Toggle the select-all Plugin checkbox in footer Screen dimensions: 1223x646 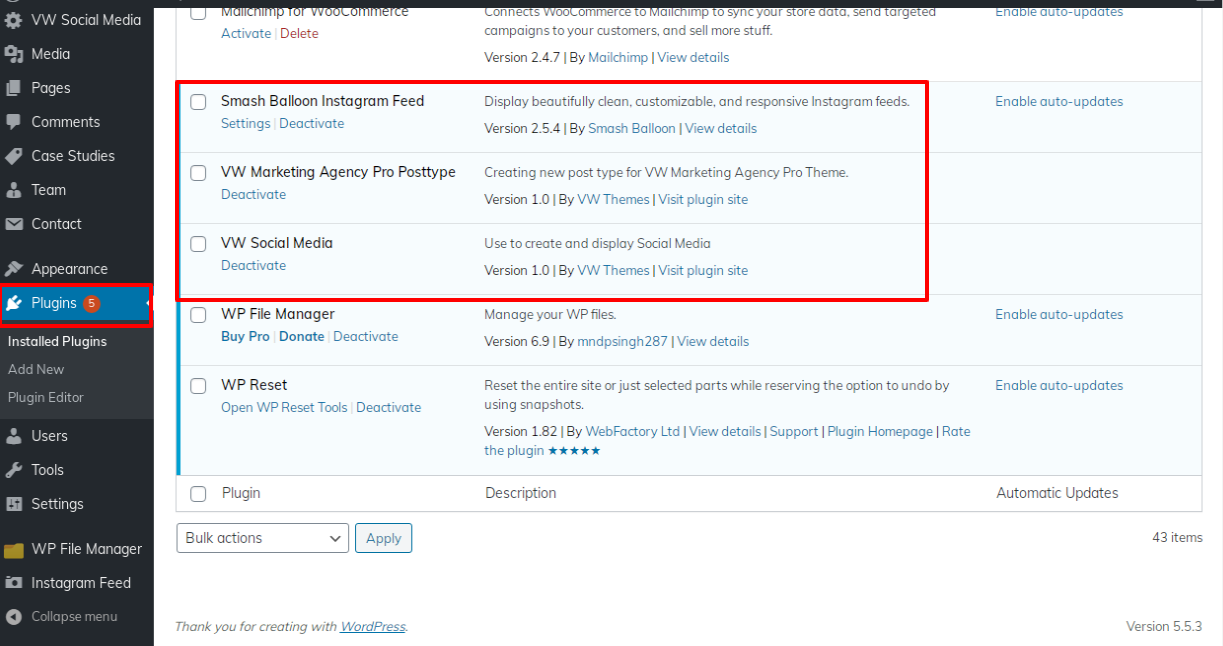coord(198,494)
